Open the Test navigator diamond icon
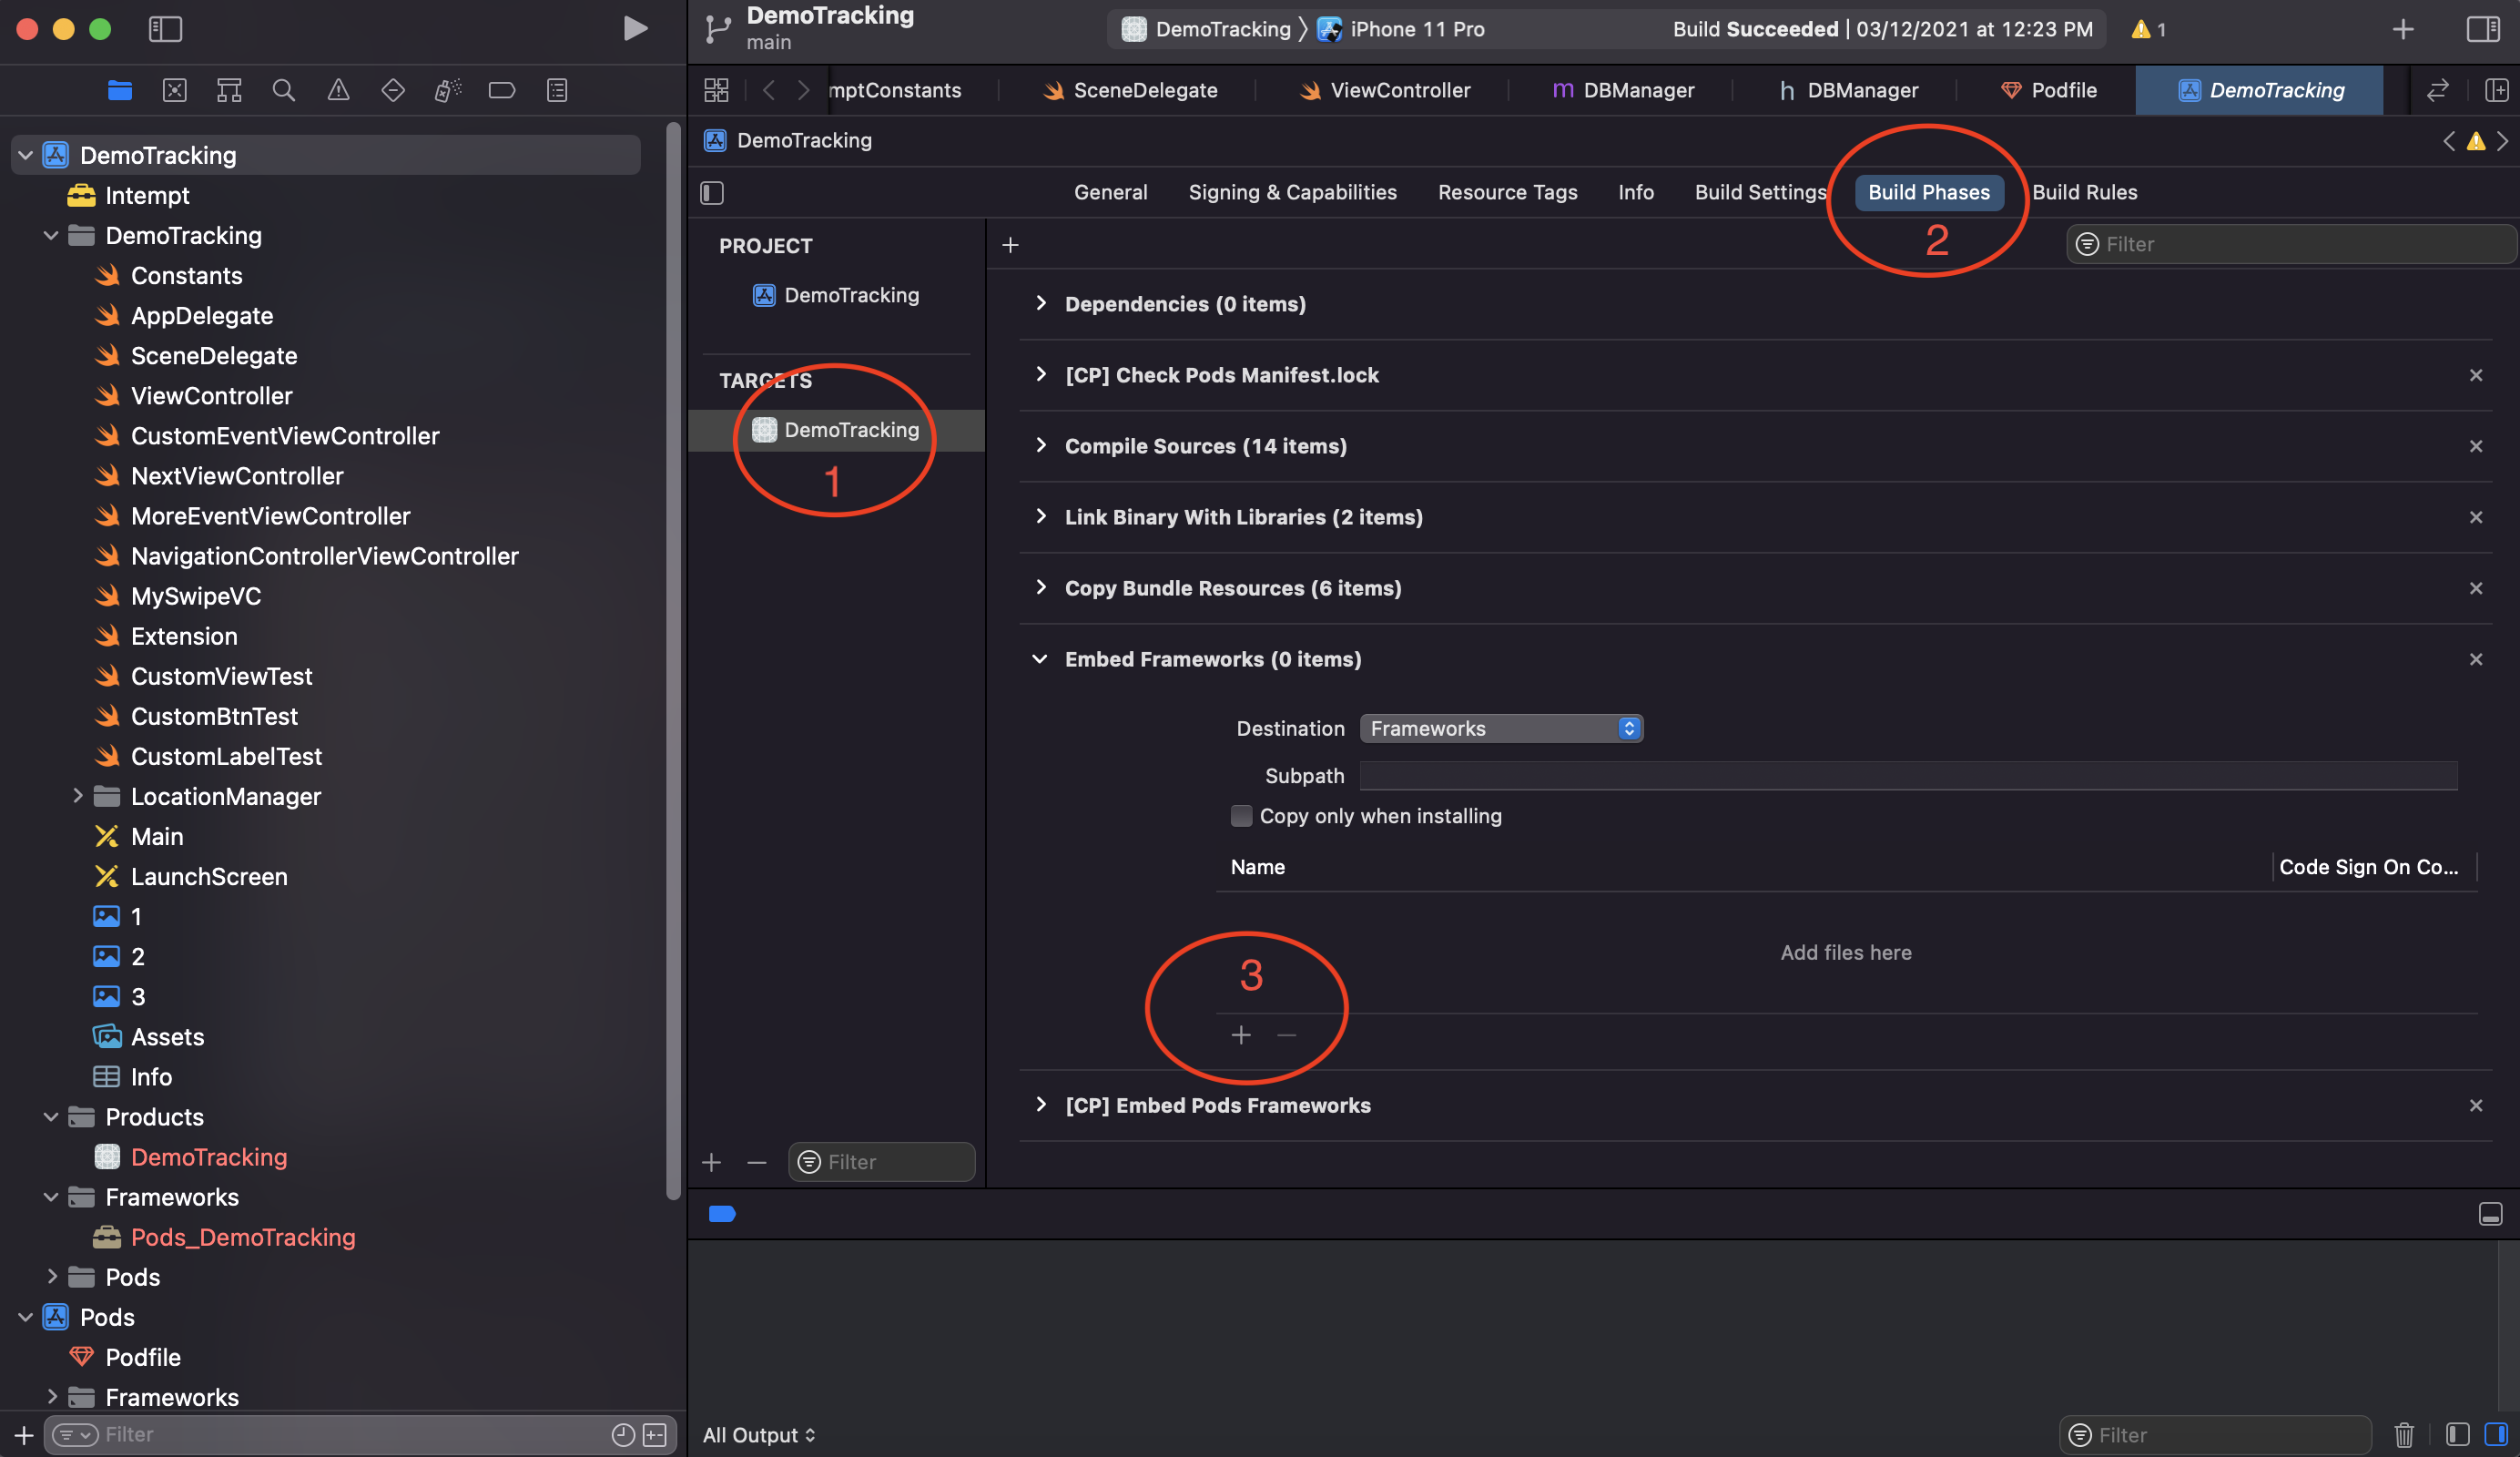2520x1457 pixels. (x=393, y=90)
